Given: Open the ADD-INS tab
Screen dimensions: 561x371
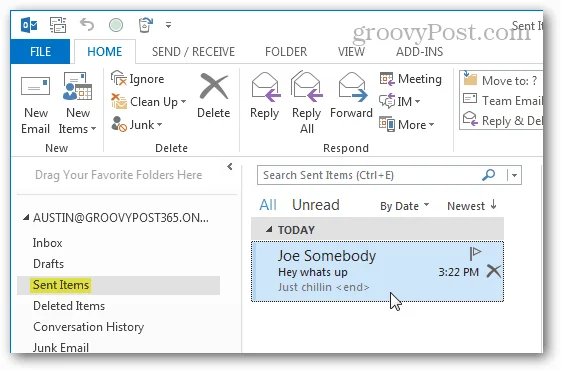Looking at the screenshot, I should coord(419,52).
